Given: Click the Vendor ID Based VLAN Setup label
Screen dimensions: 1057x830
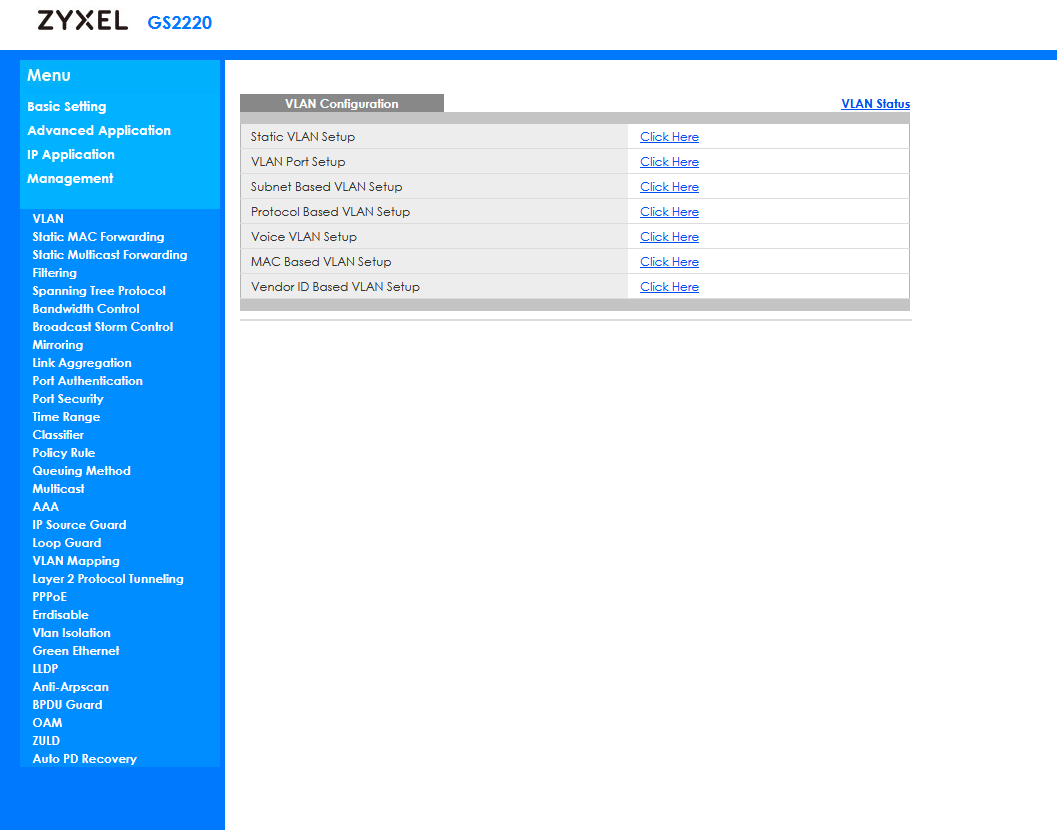Looking at the screenshot, I should coord(335,287).
